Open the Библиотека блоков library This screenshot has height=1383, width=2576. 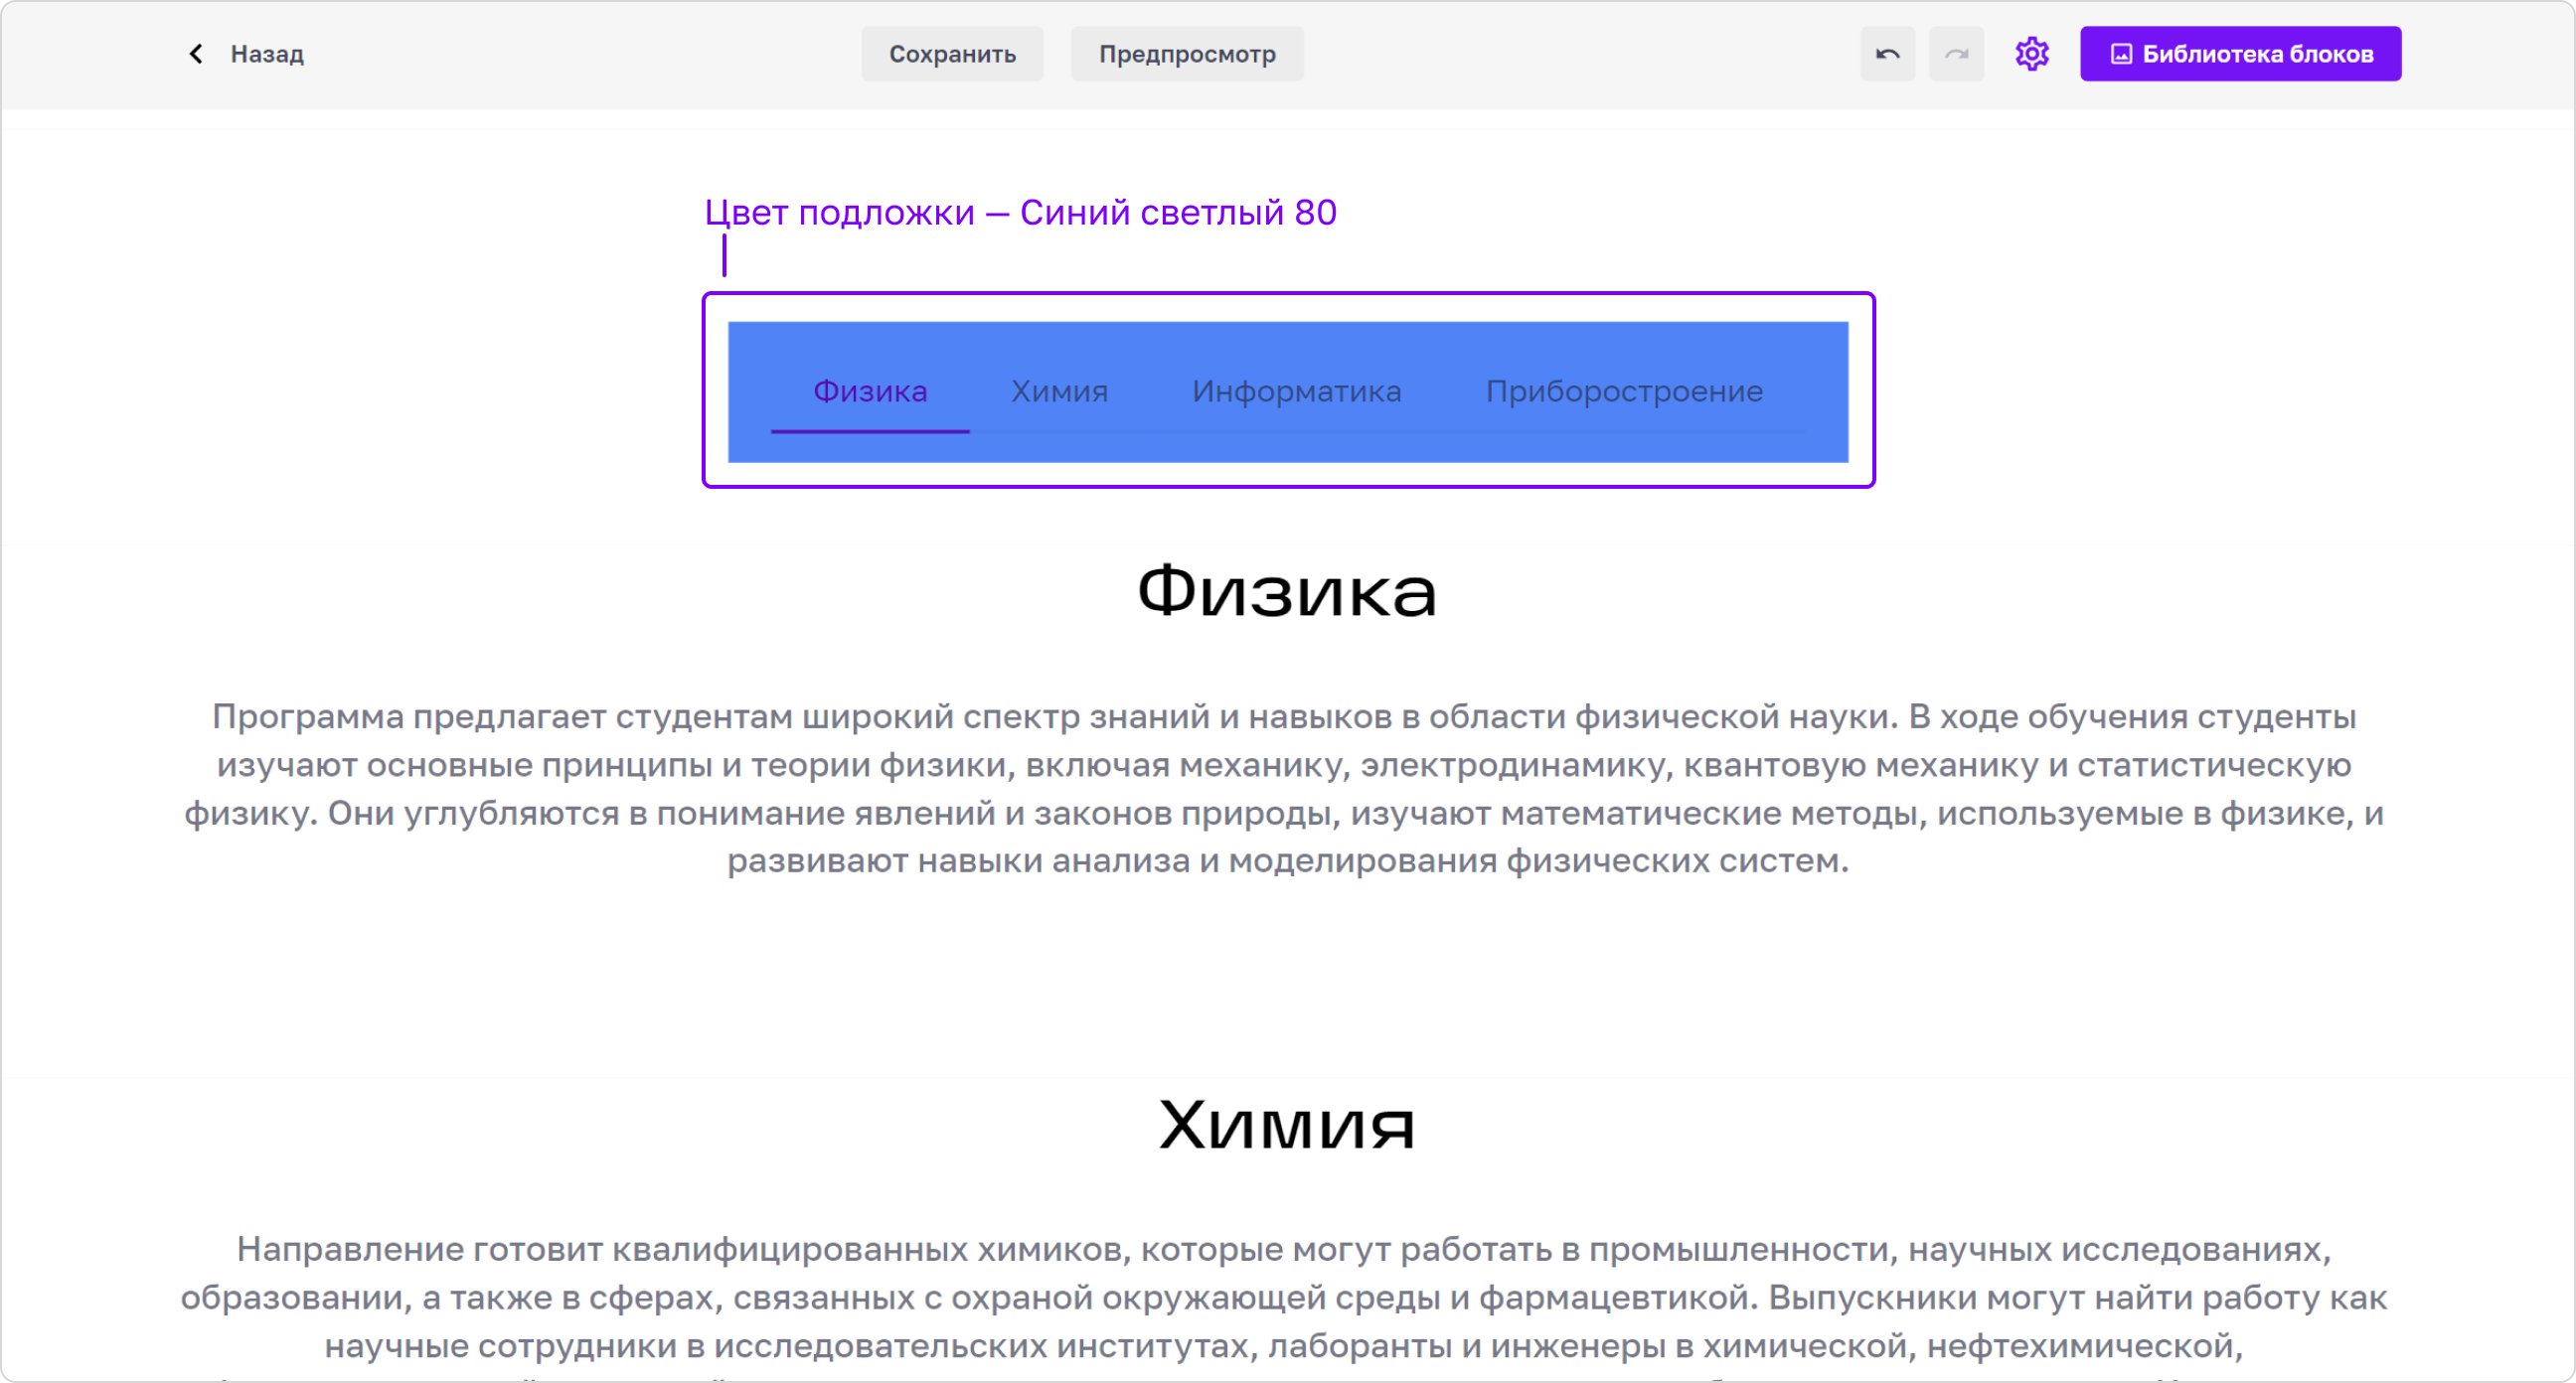click(2240, 54)
